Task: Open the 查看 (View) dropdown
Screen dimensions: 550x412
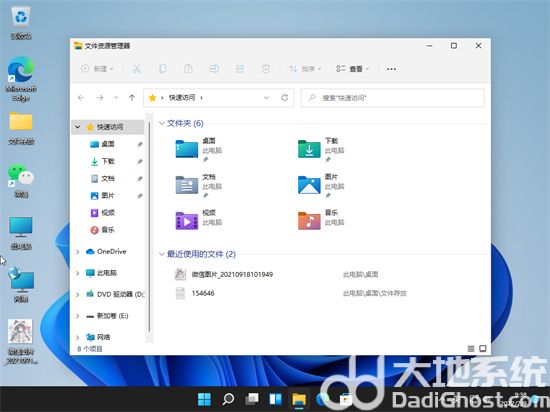Action: 353,69
